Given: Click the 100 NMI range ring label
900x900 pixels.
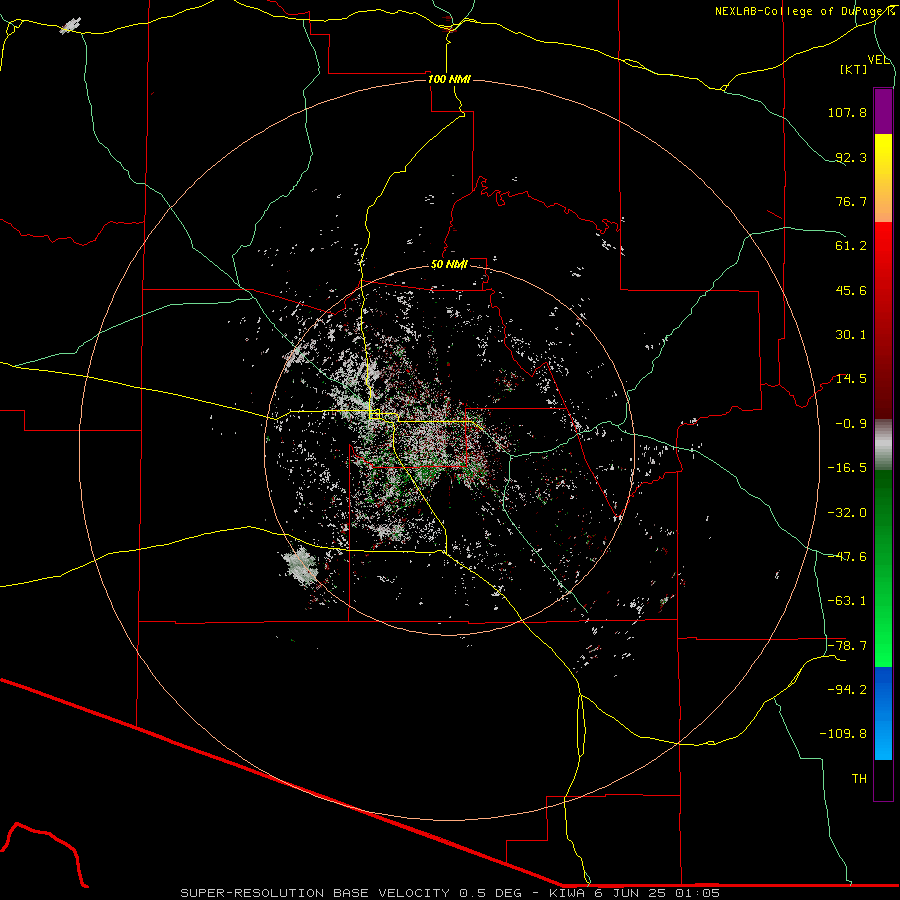Looking at the screenshot, I should pyautogui.click(x=449, y=79).
